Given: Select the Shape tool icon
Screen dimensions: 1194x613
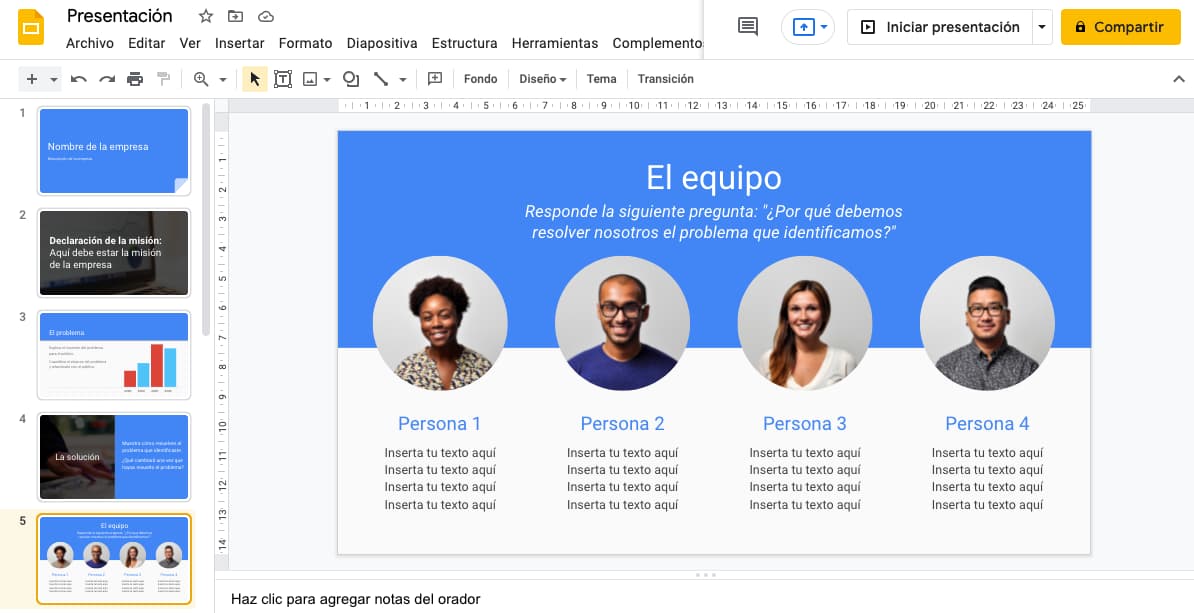Looking at the screenshot, I should pos(350,78).
